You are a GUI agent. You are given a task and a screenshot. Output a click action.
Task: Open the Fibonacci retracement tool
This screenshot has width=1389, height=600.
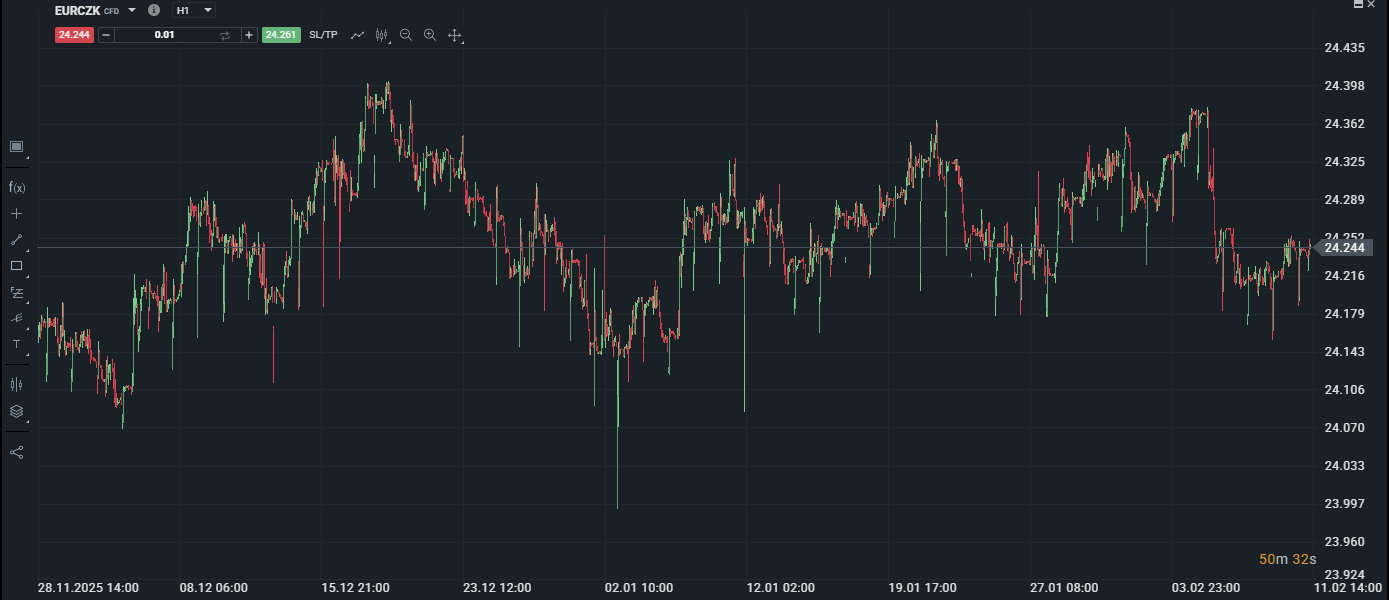16,292
